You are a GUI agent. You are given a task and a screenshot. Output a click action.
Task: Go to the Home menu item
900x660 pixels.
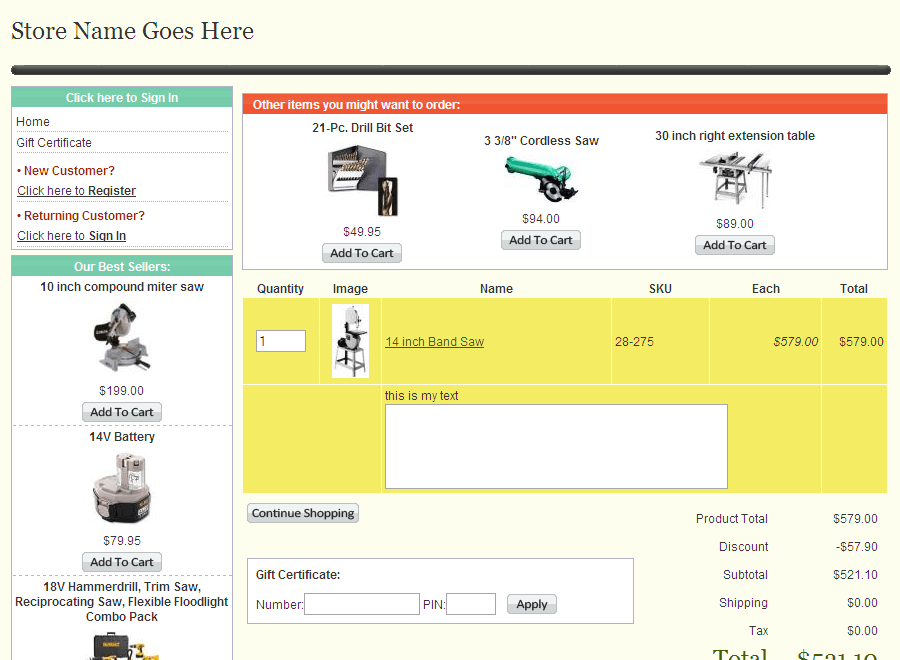point(33,122)
